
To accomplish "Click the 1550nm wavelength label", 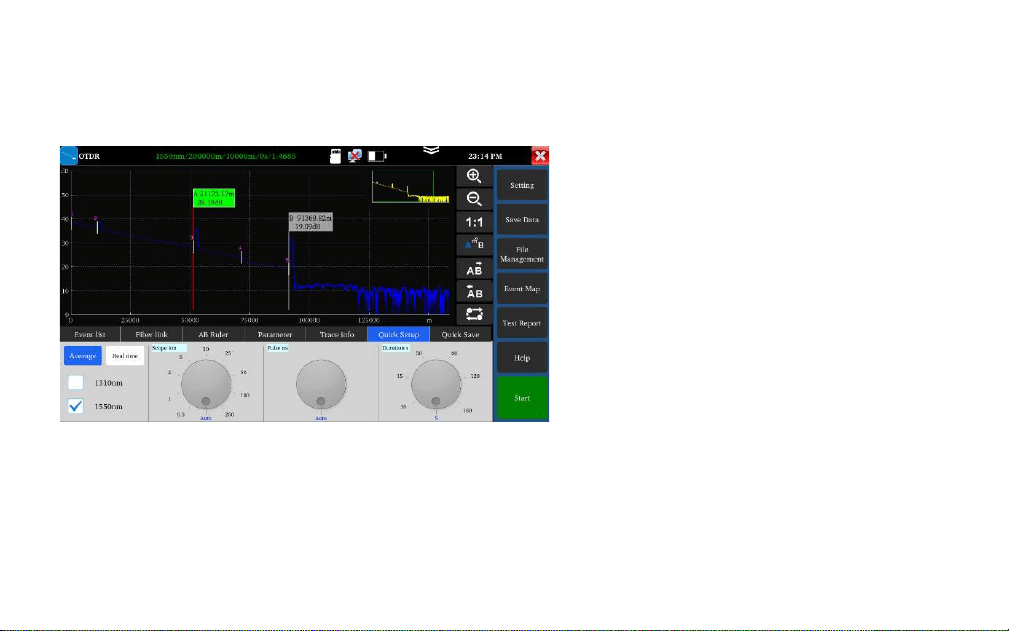I will pos(108,407).
